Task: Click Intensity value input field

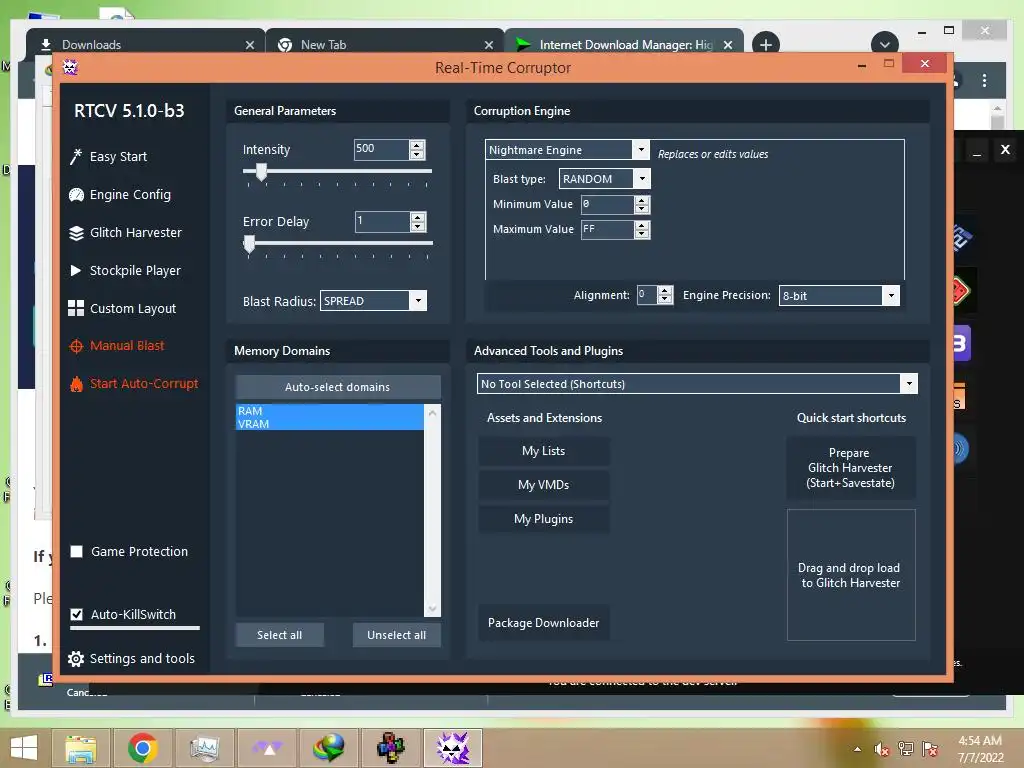Action: pyautogui.click(x=381, y=150)
